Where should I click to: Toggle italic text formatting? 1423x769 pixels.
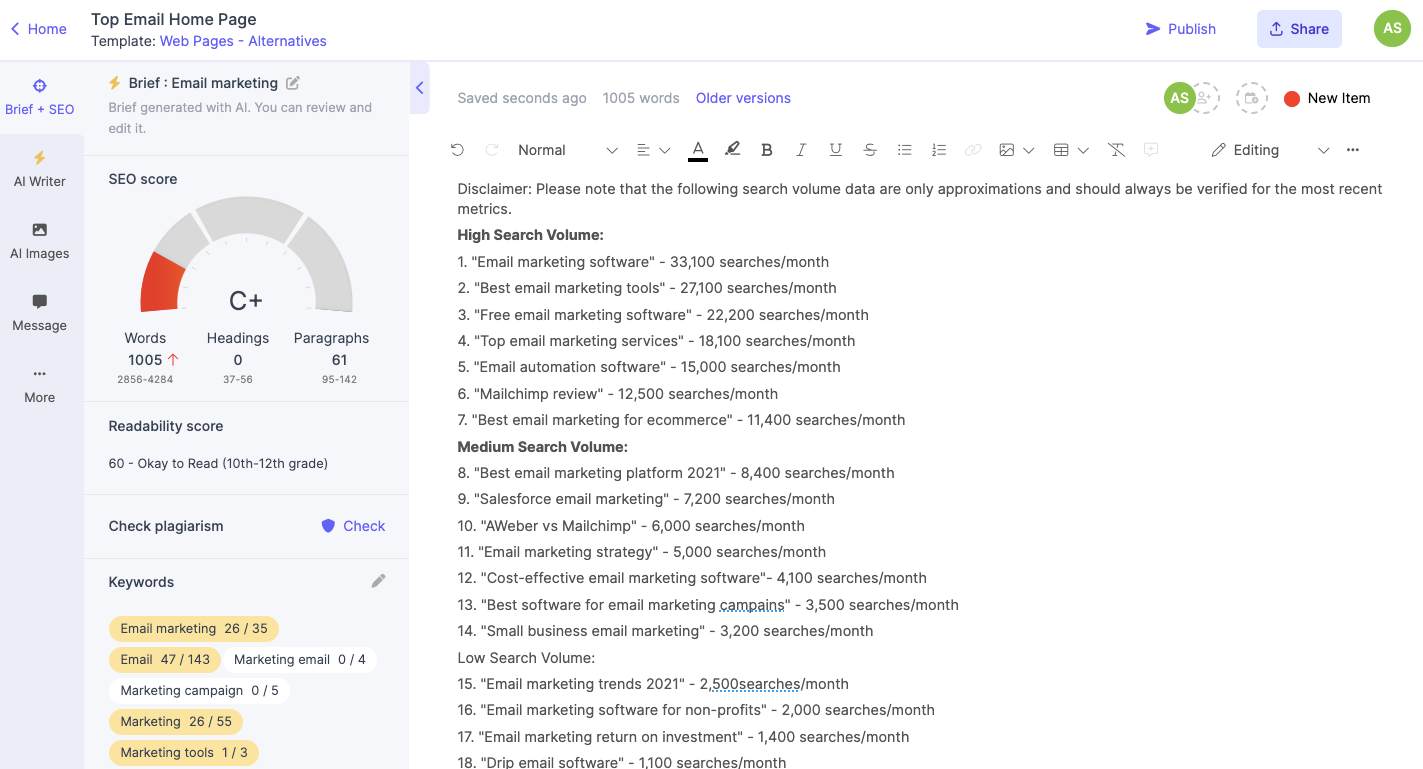801,150
